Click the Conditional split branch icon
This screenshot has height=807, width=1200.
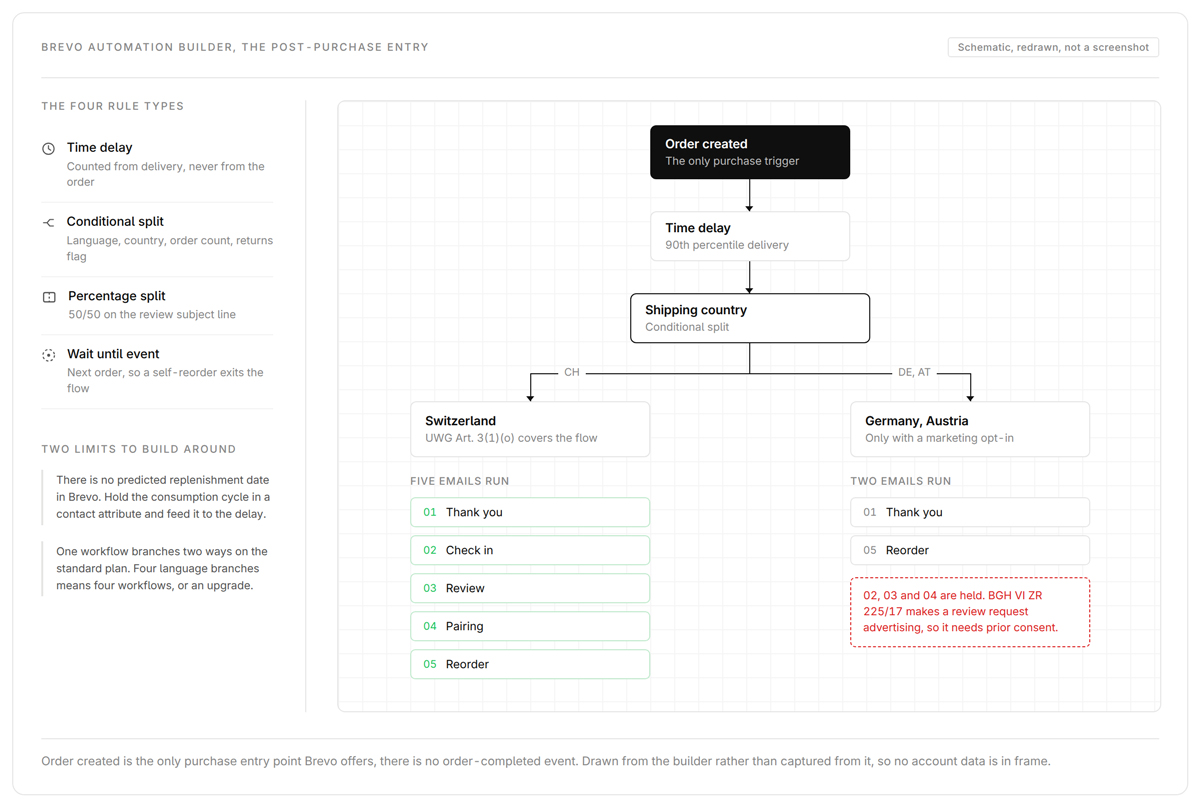point(48,222)
